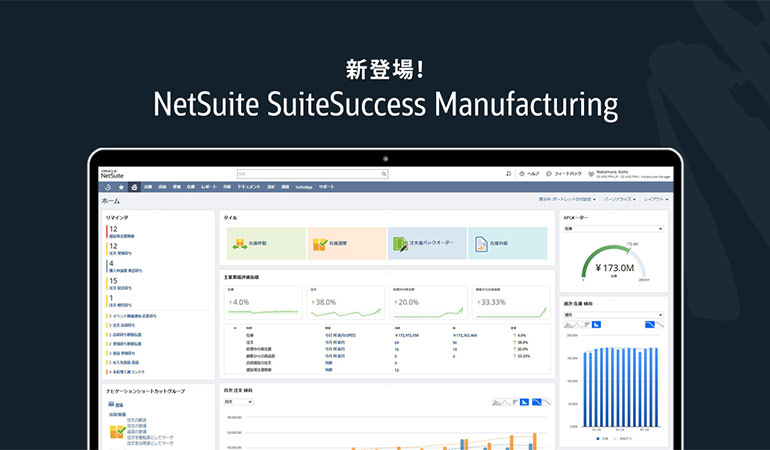Open the レポート menu
Viewport: 770px width, 450px height.
click(x=209, y=187)
